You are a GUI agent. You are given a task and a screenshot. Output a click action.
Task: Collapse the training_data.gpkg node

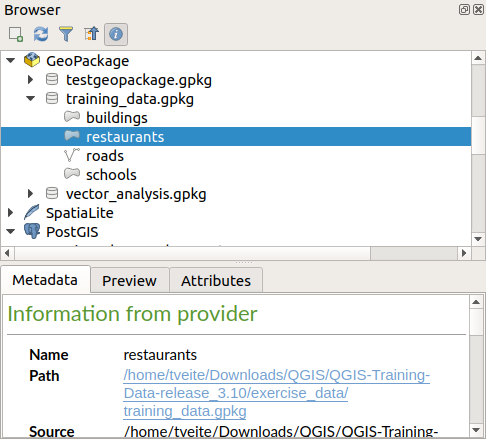(30, 99)
